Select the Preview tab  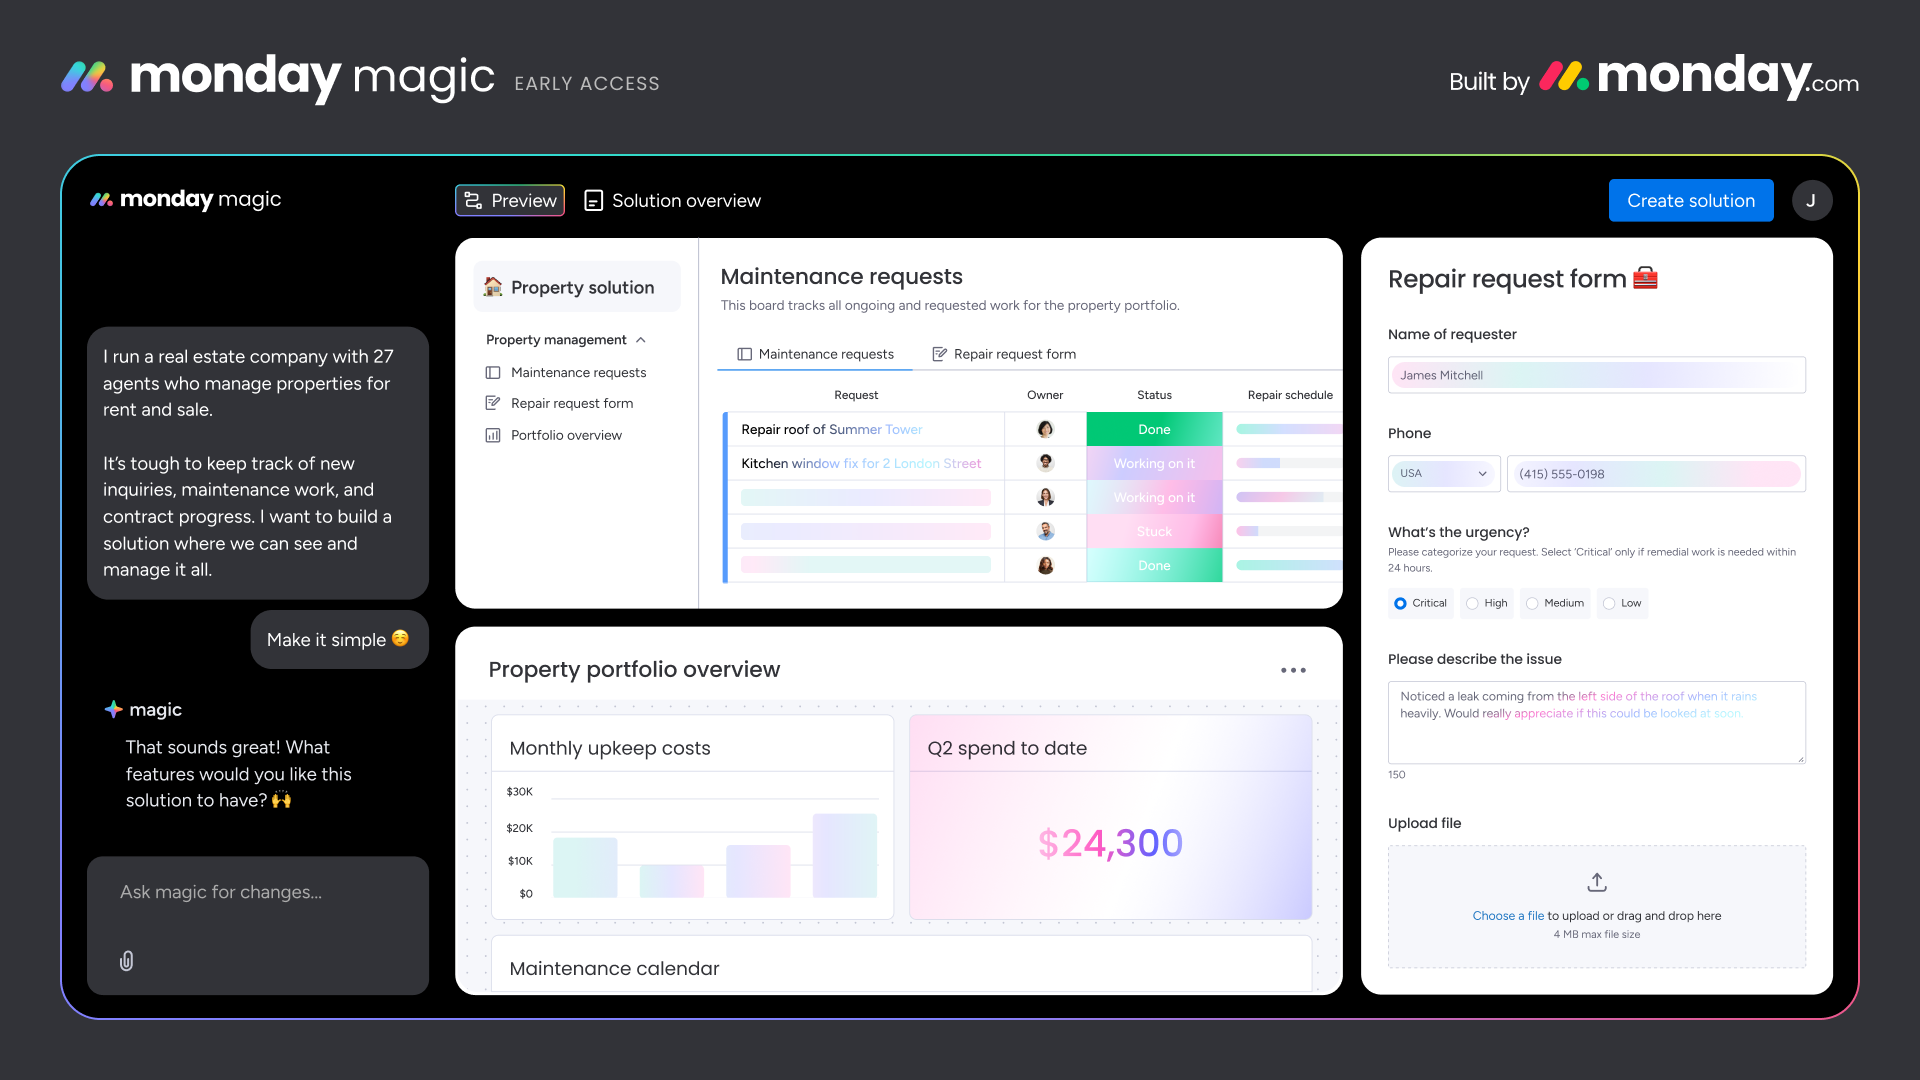point(510,201)
